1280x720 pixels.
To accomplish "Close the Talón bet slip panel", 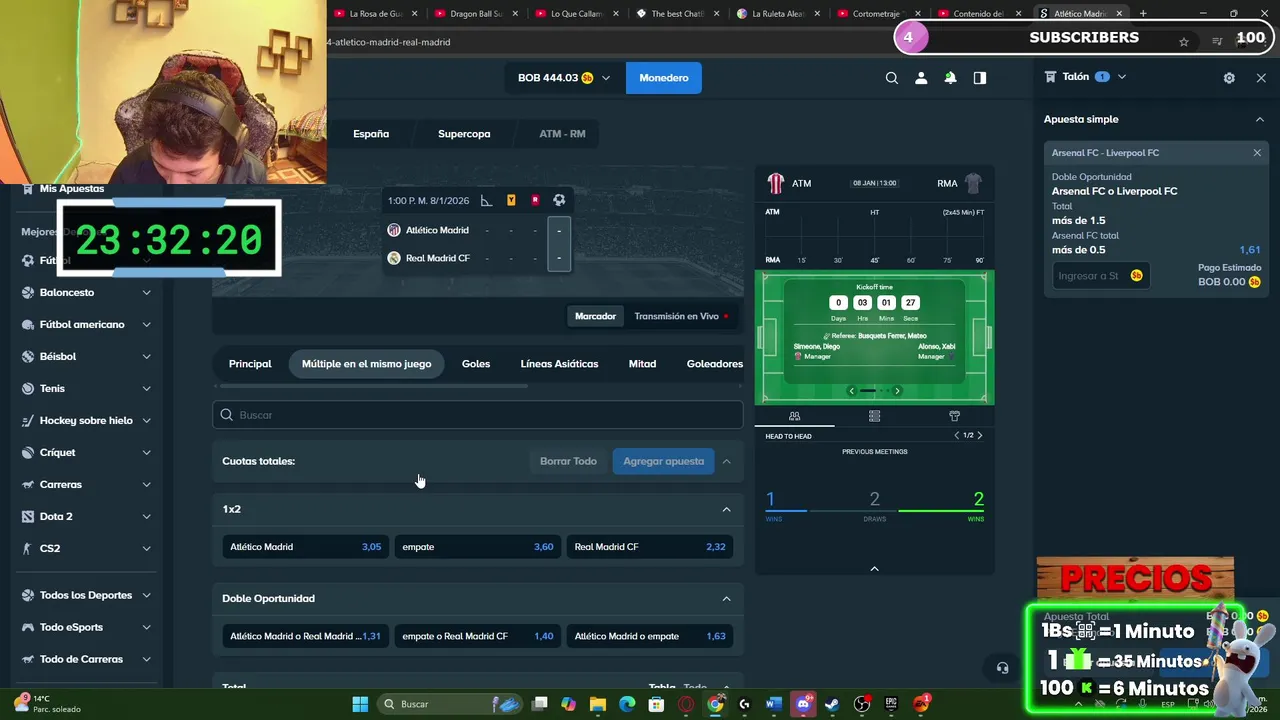I will pos(1261,78).
